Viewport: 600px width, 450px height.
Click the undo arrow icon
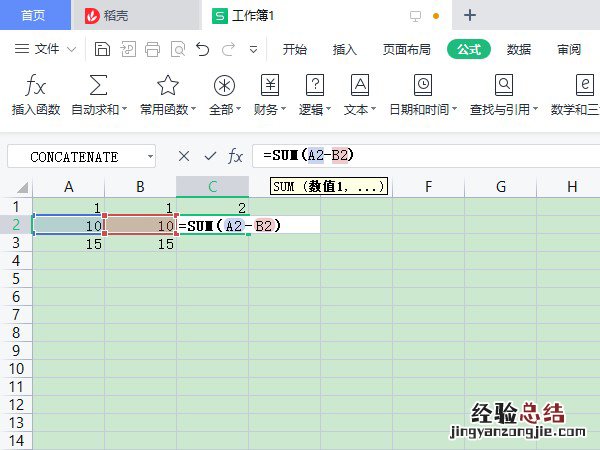pos(203,49)
